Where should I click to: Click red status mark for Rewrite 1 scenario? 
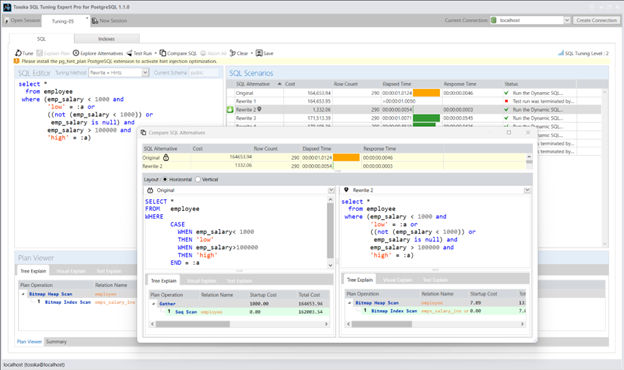click(506, 101)
